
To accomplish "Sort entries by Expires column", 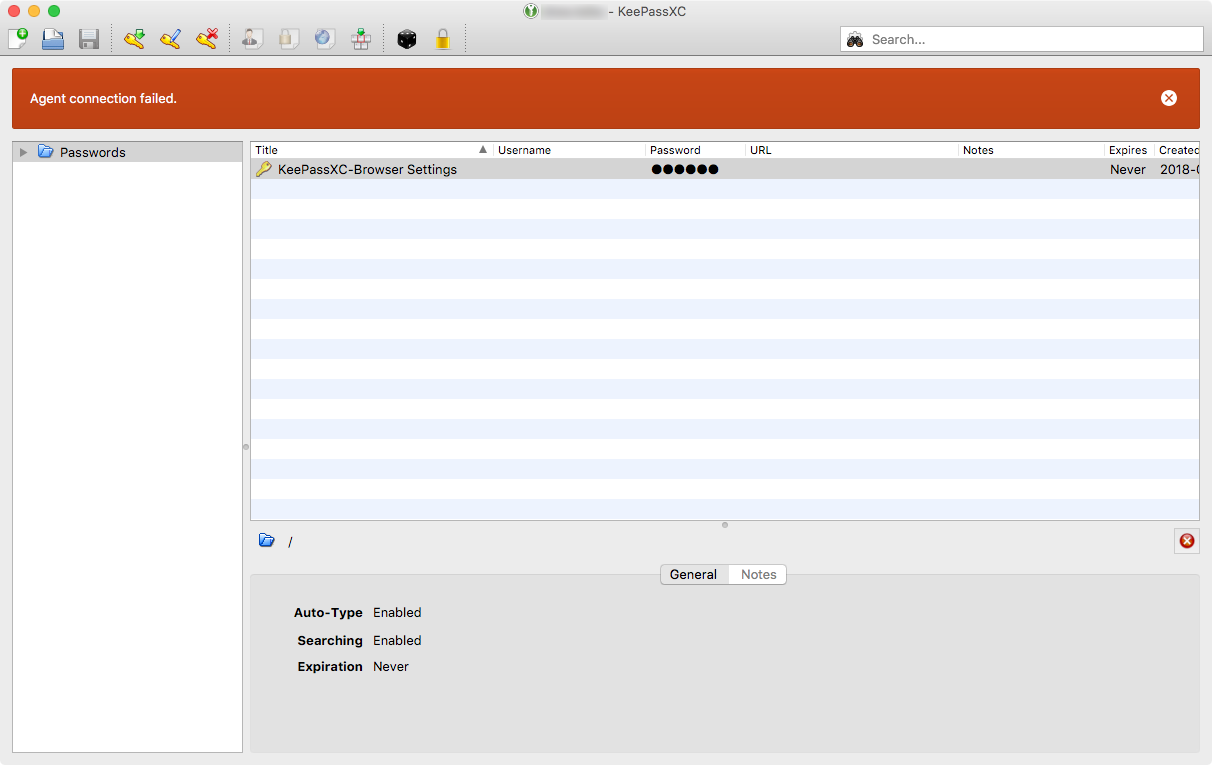I will 1129,150.
